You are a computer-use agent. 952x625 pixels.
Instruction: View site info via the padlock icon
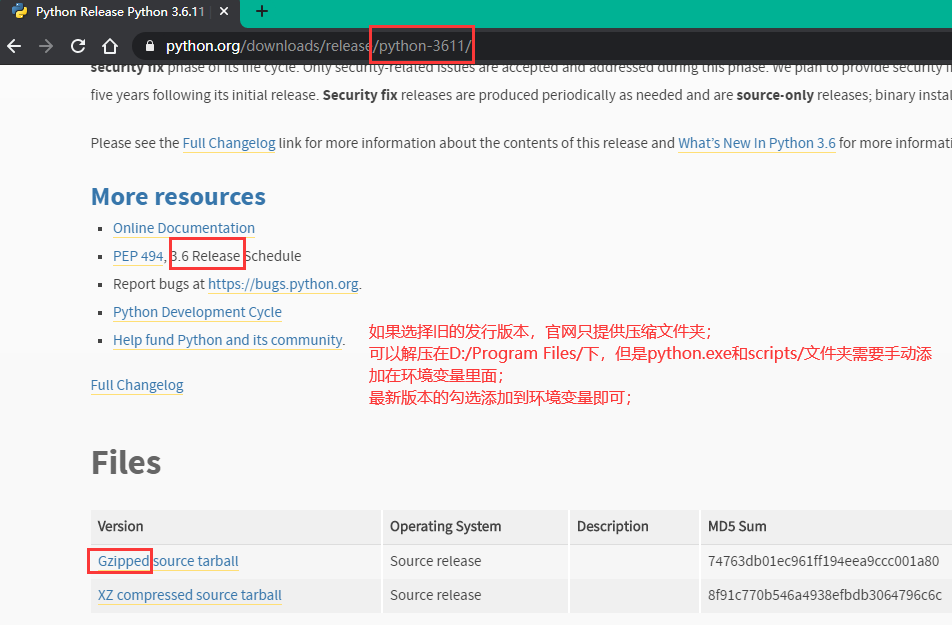pos(150,46)
